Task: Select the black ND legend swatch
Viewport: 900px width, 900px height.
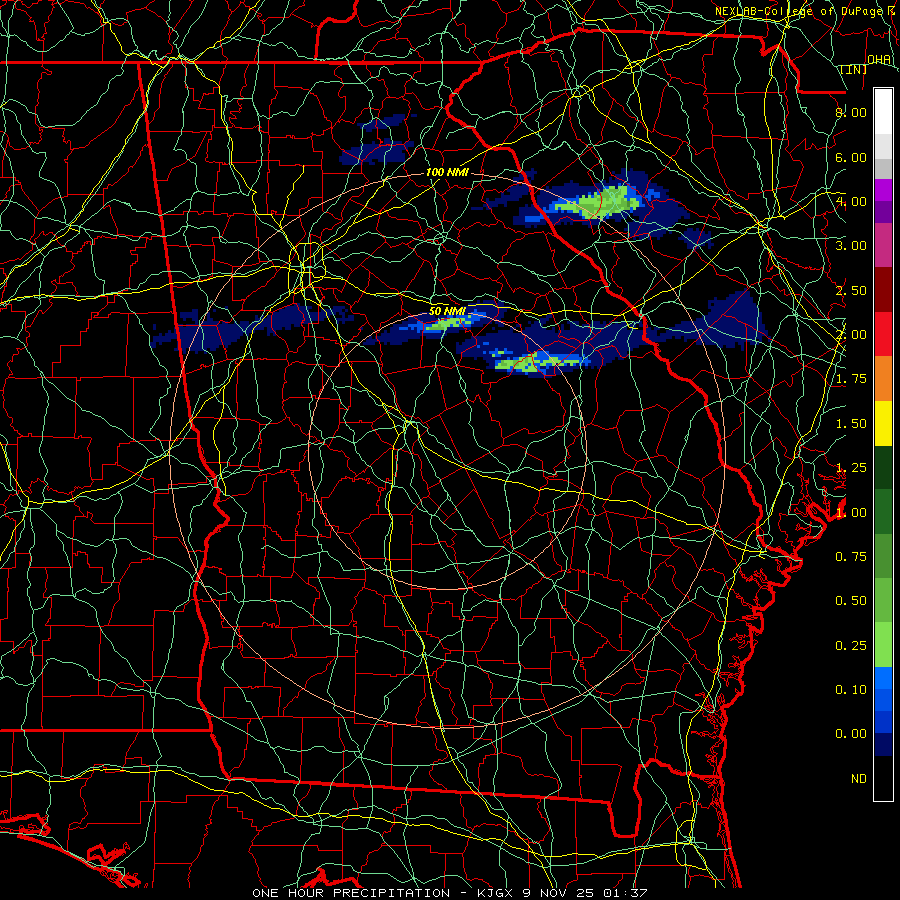Action: coord(883,778)
